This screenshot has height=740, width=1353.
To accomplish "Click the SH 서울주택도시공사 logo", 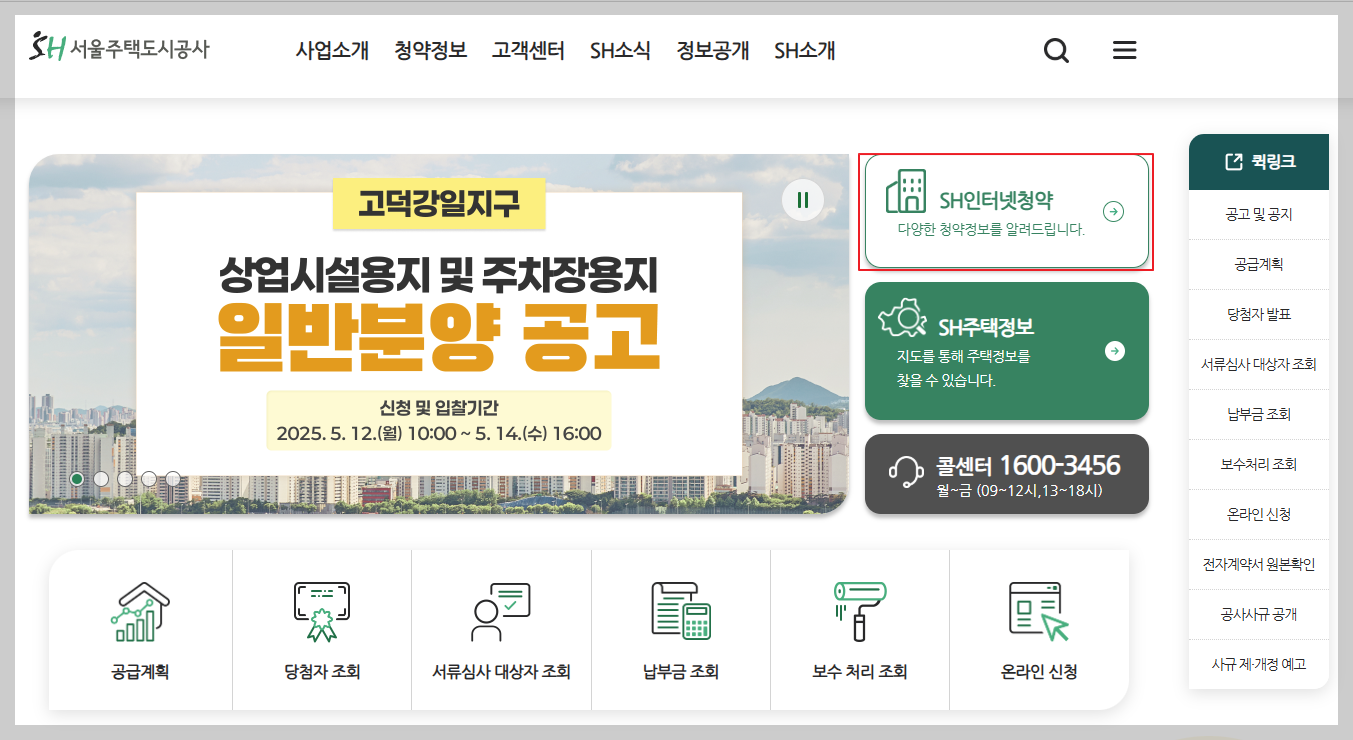I will coord(120,47).
